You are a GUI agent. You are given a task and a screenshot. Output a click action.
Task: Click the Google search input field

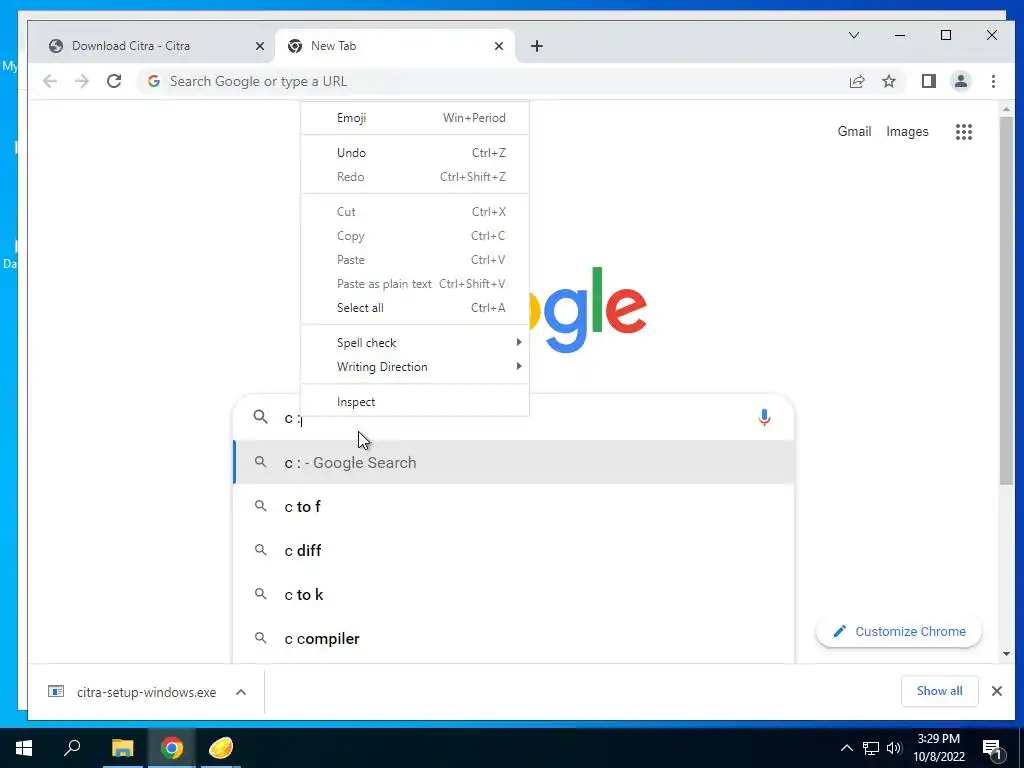pos(516,418)
